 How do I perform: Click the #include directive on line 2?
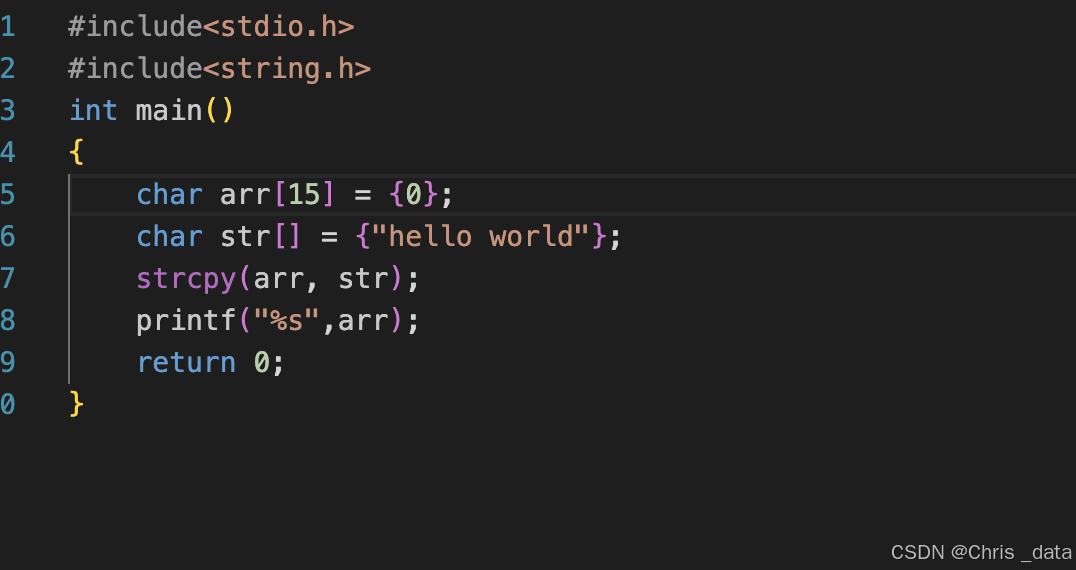[x=135, y=69]
